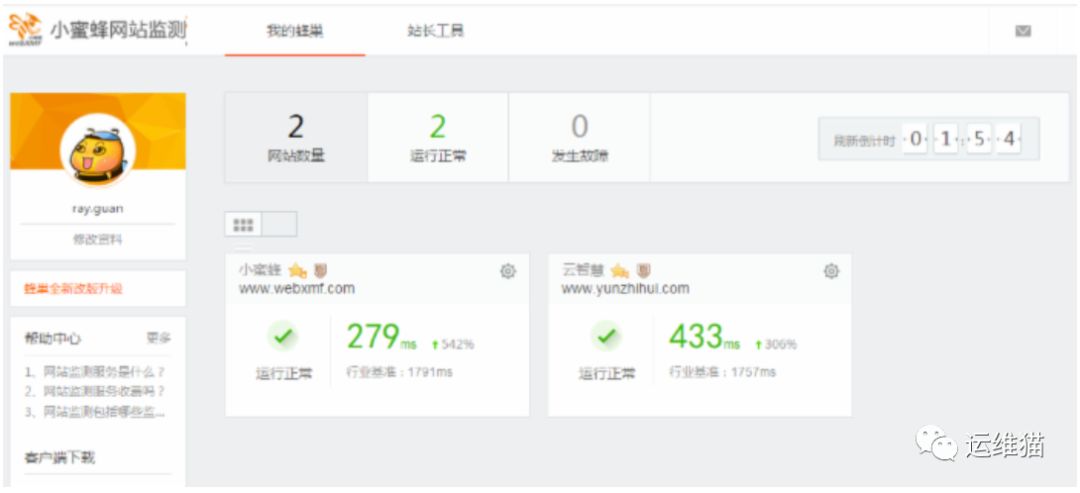Viewport: 1080px width, 493px height.
Task: Click the star icon beside 小蜜蜂
Action: (x=297, y=271)
